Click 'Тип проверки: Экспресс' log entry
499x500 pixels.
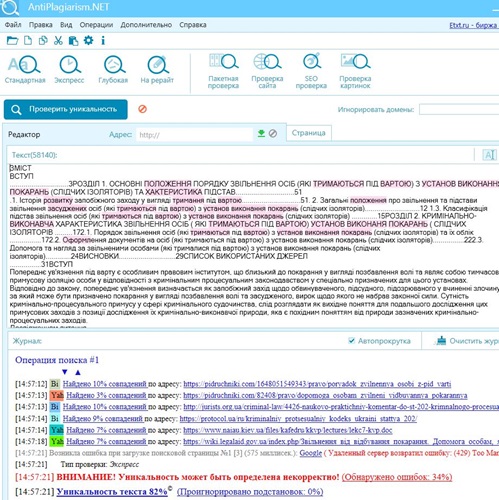tap(100, 464)
